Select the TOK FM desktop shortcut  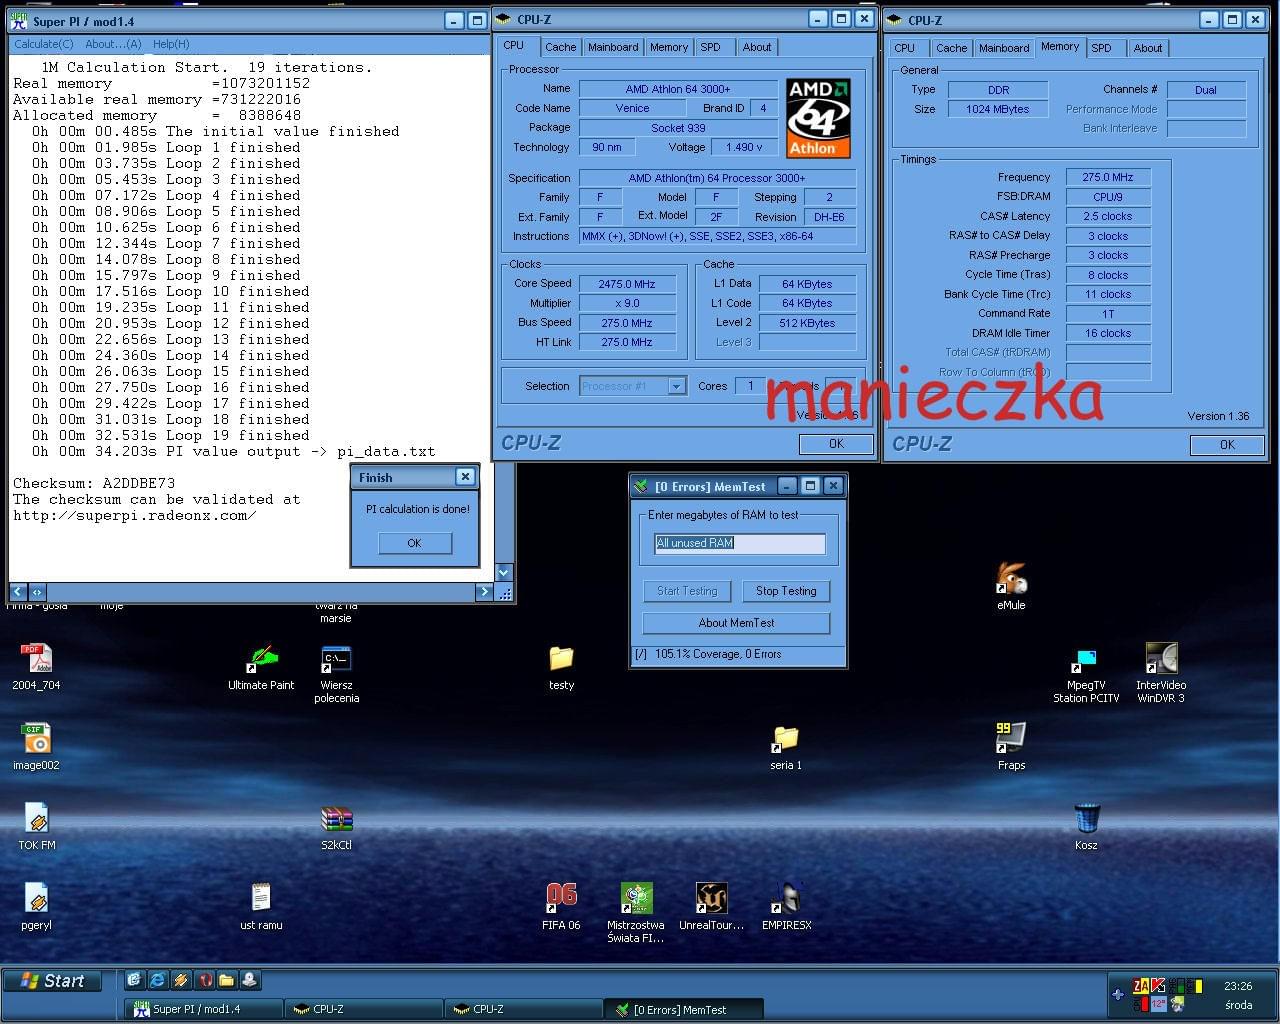[36, 826]
